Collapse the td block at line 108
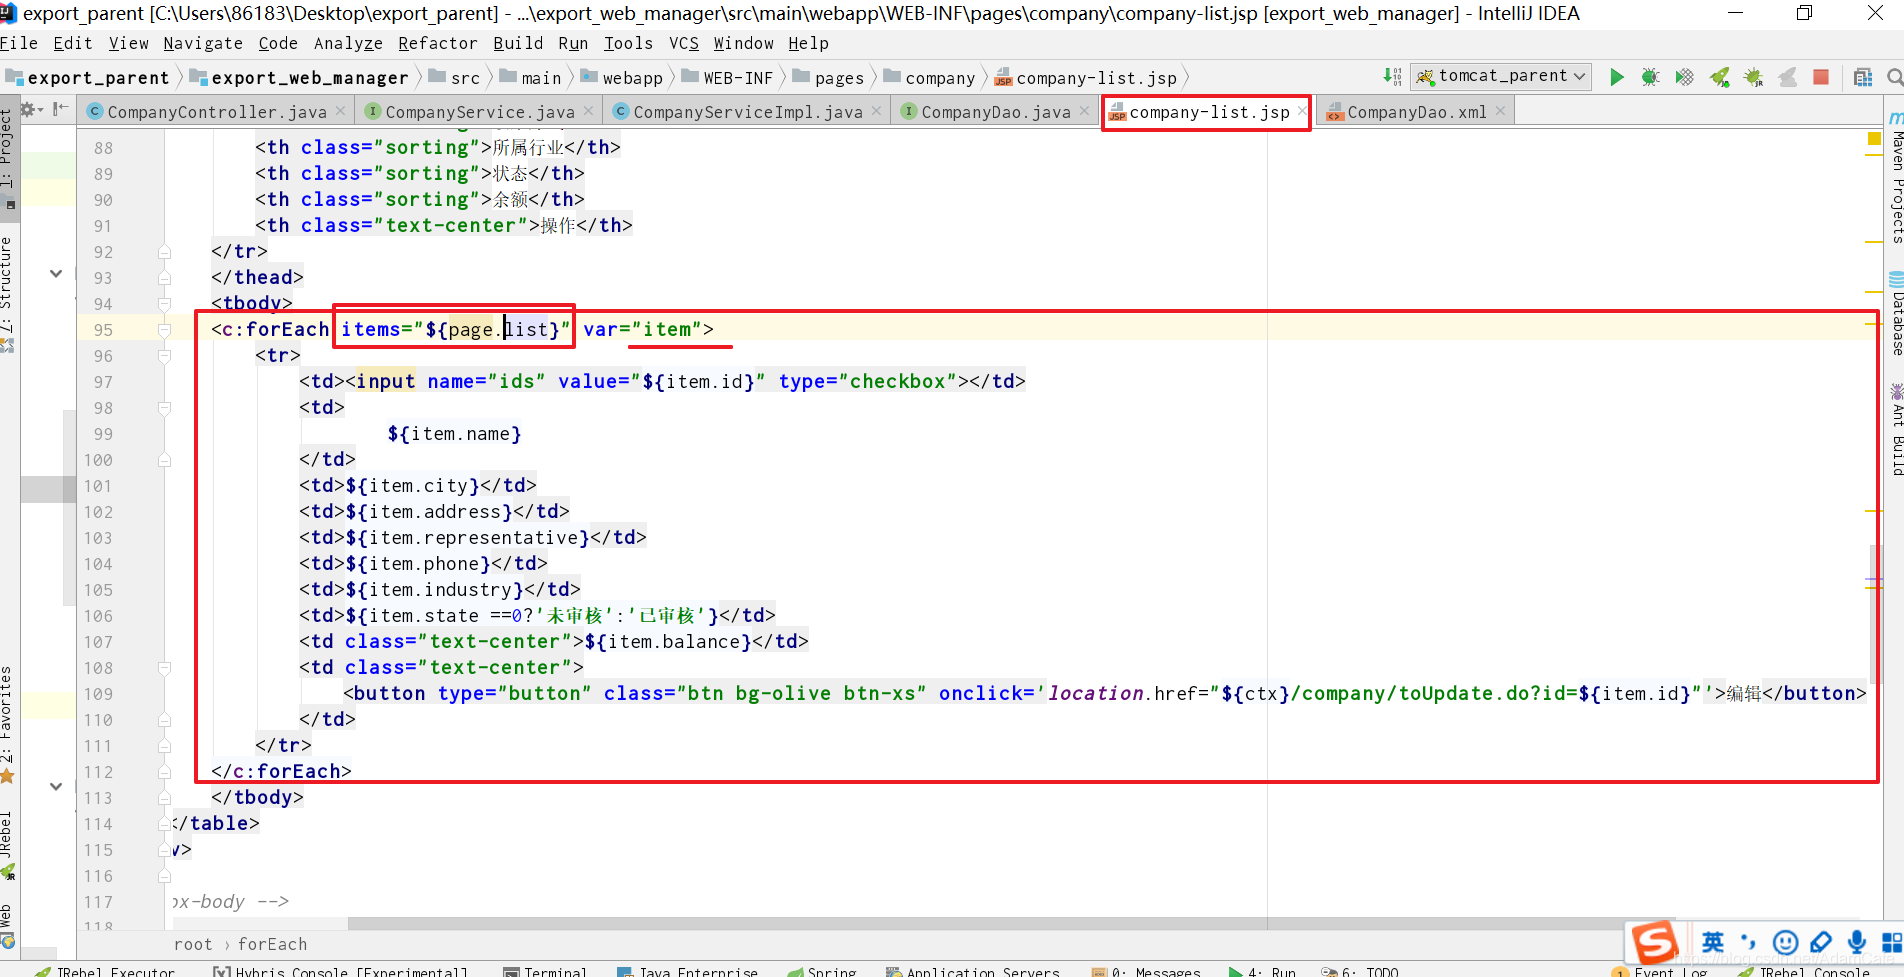 pyautogui.click(x=164, y=668)
